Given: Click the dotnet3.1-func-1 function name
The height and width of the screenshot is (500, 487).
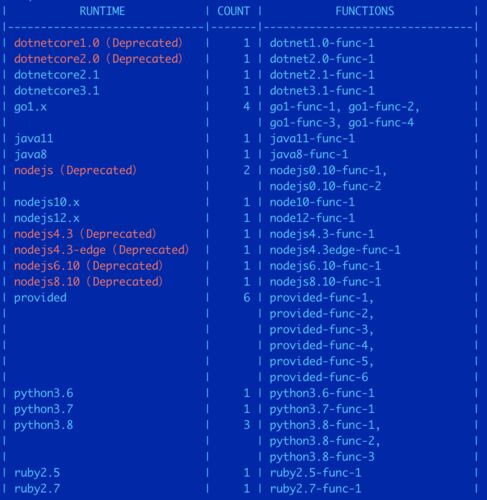Looking at the screenshot, I should click(x=322, y=91).
